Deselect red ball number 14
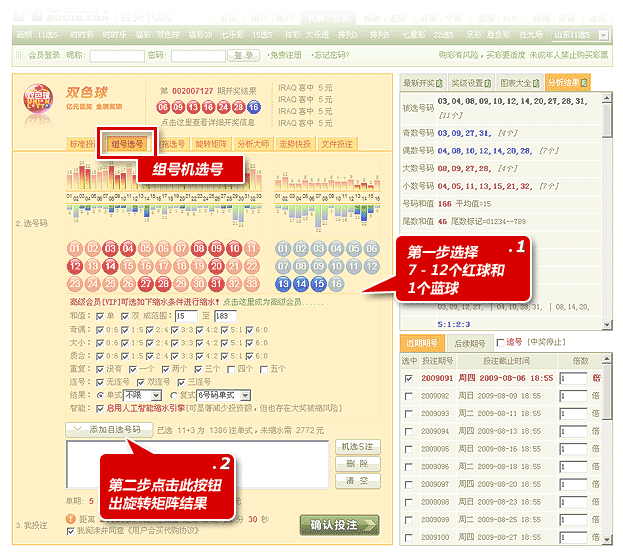The height and width of the screenshot is (552, 623). [110, 266]
